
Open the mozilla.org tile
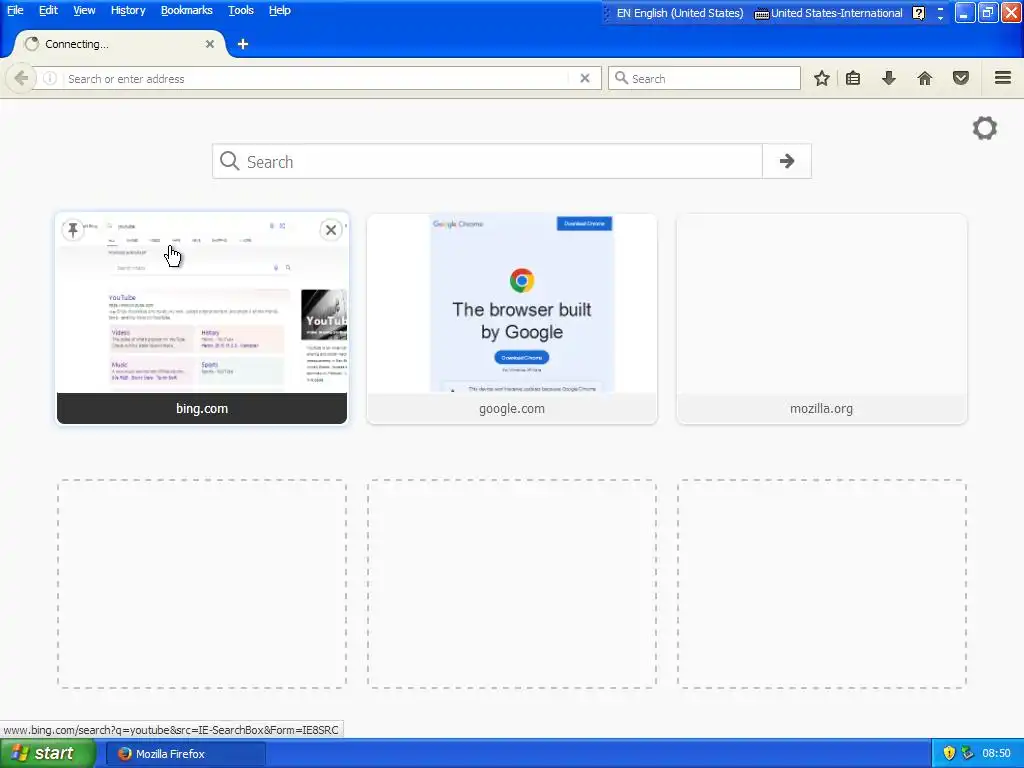tap(822, 319)
